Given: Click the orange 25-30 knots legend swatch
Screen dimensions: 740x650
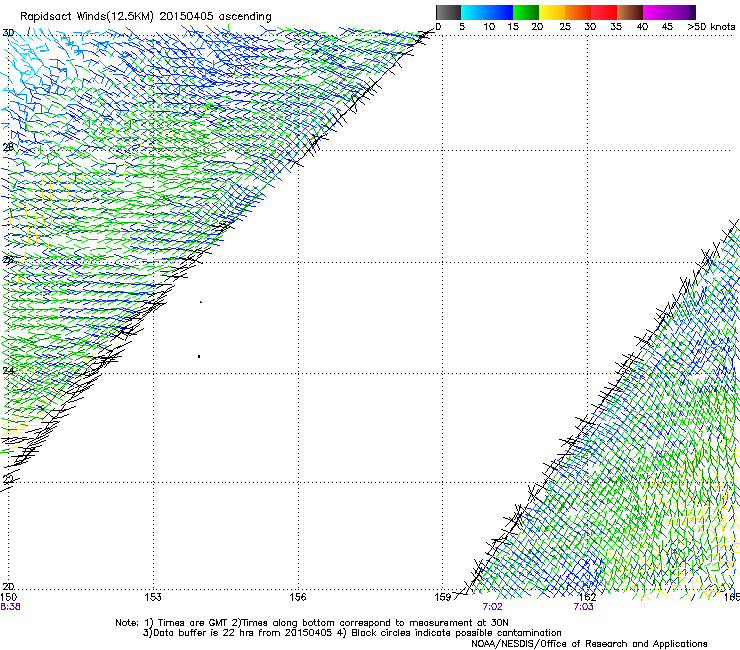Looking at the screenshot, I should click(578, 12).
